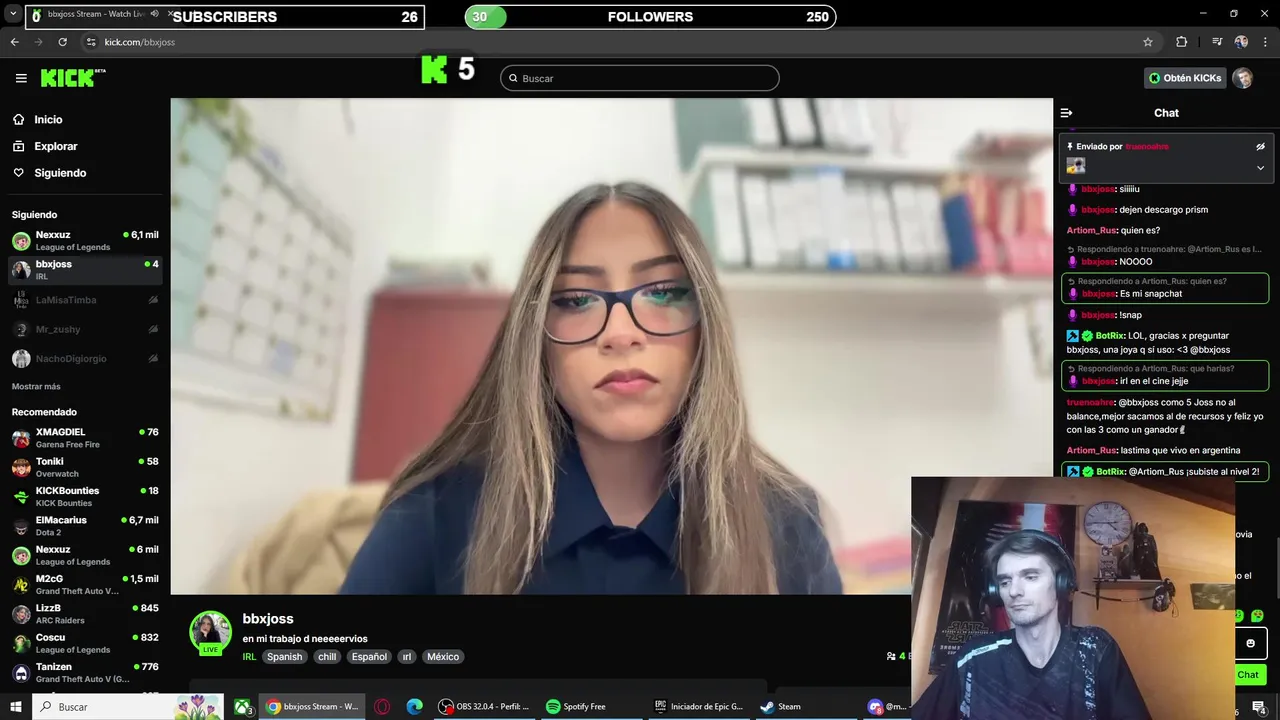This screenshot has width=1280, height=720.
Task: Switch to the OBS 32.0.4 taskbar window
Action: pyautogui.click(x=484, y=706)
